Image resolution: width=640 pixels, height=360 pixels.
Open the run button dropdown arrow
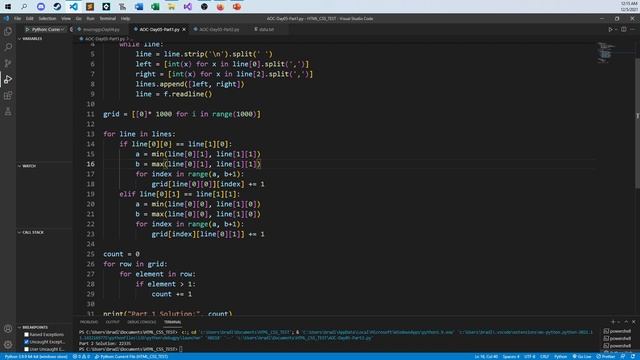[616, 29]
